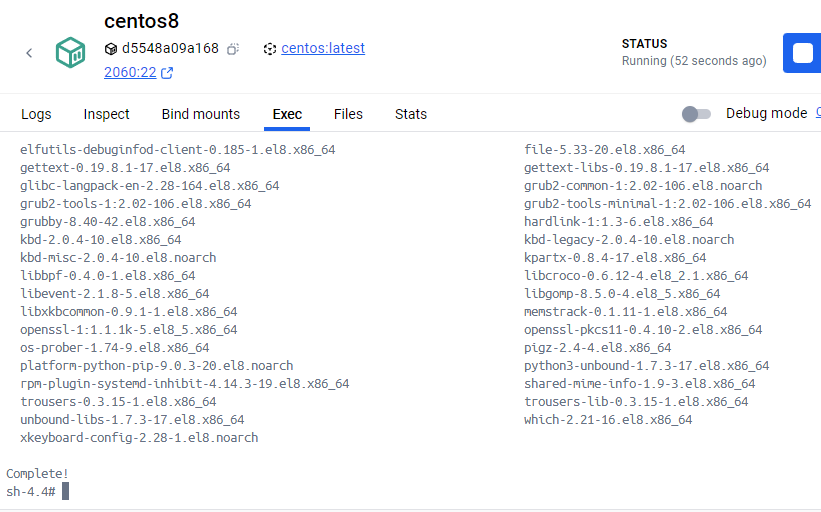The width and height of the screenshot is (821, 512).
Task: Show the Stats tab
Action: pos(411,114)
